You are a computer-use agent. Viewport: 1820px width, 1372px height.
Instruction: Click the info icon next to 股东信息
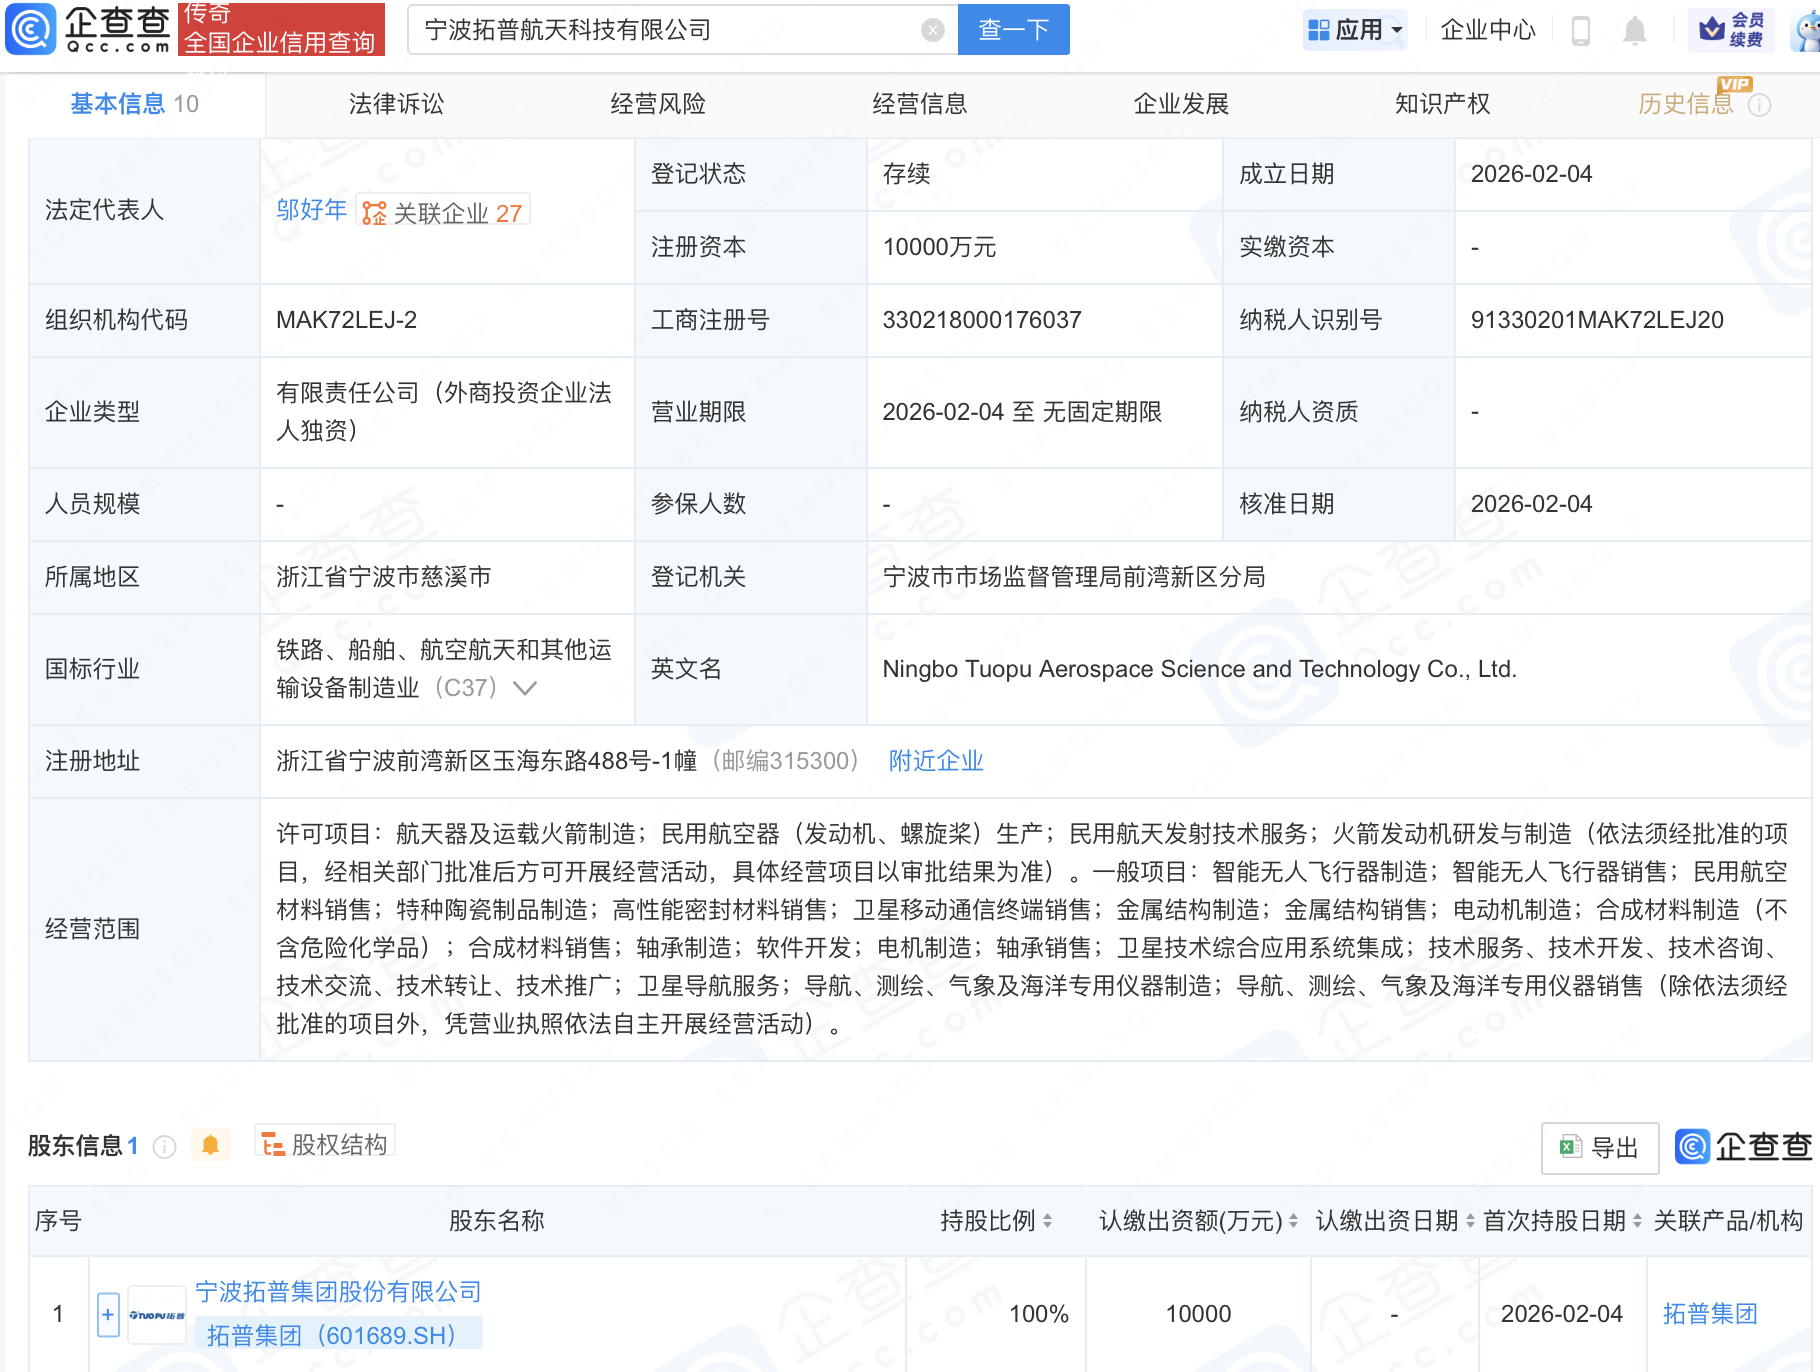tap(163, 1147)
